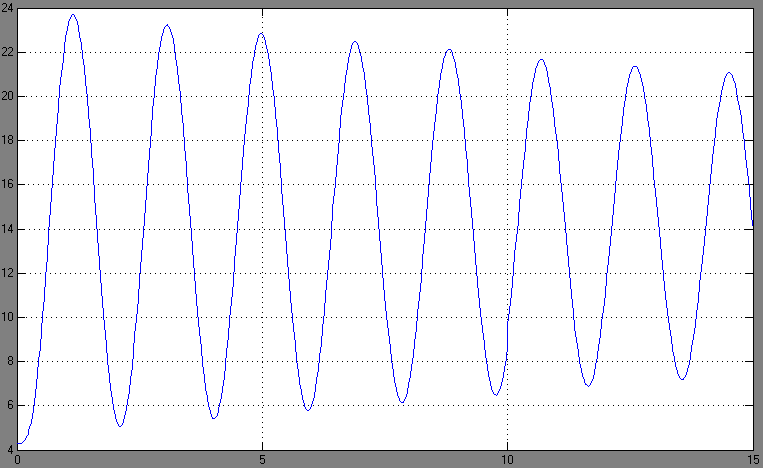Click the y-axis tick label 22
The height and width of the screenshot is (468, 763).
[7, 52]
